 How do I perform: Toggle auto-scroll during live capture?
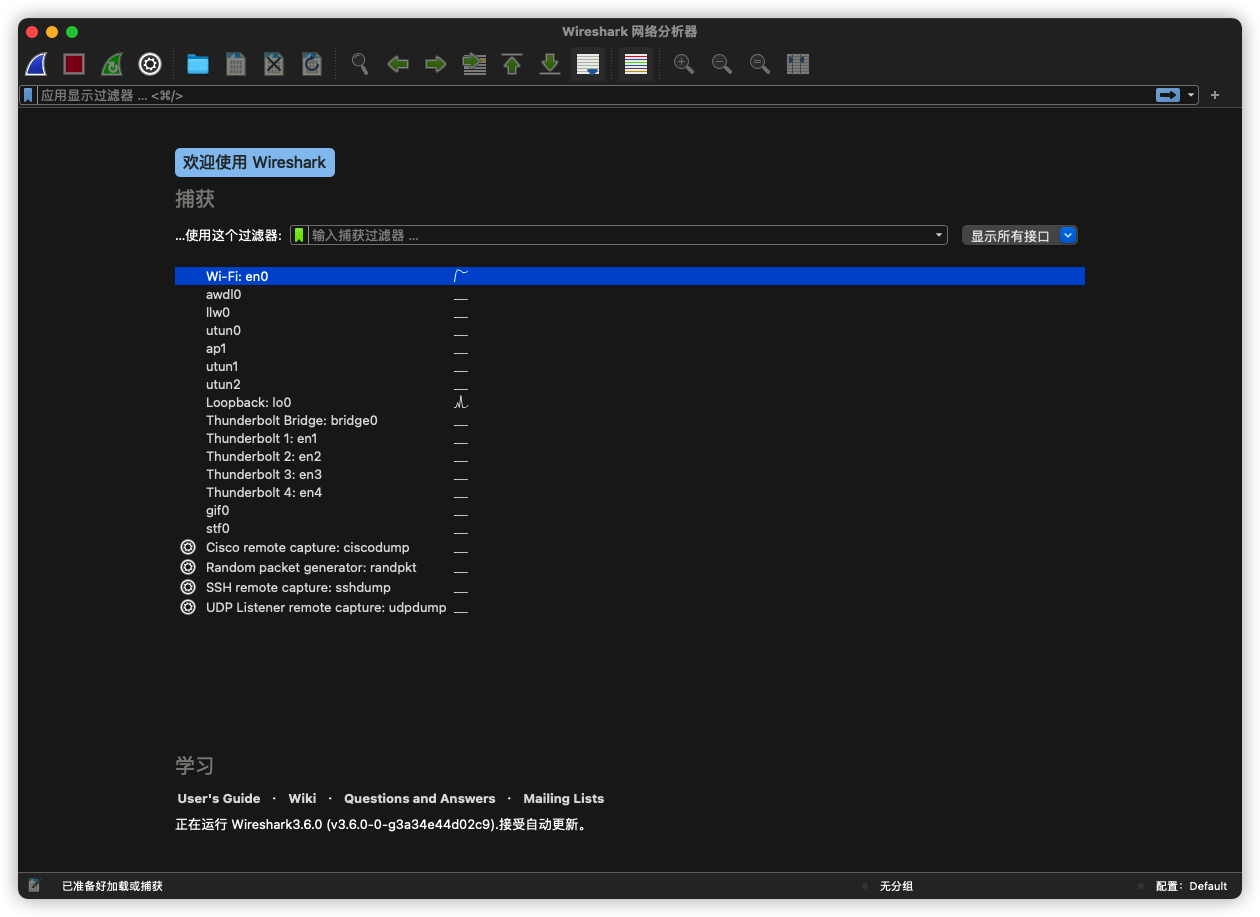(588, 65)
